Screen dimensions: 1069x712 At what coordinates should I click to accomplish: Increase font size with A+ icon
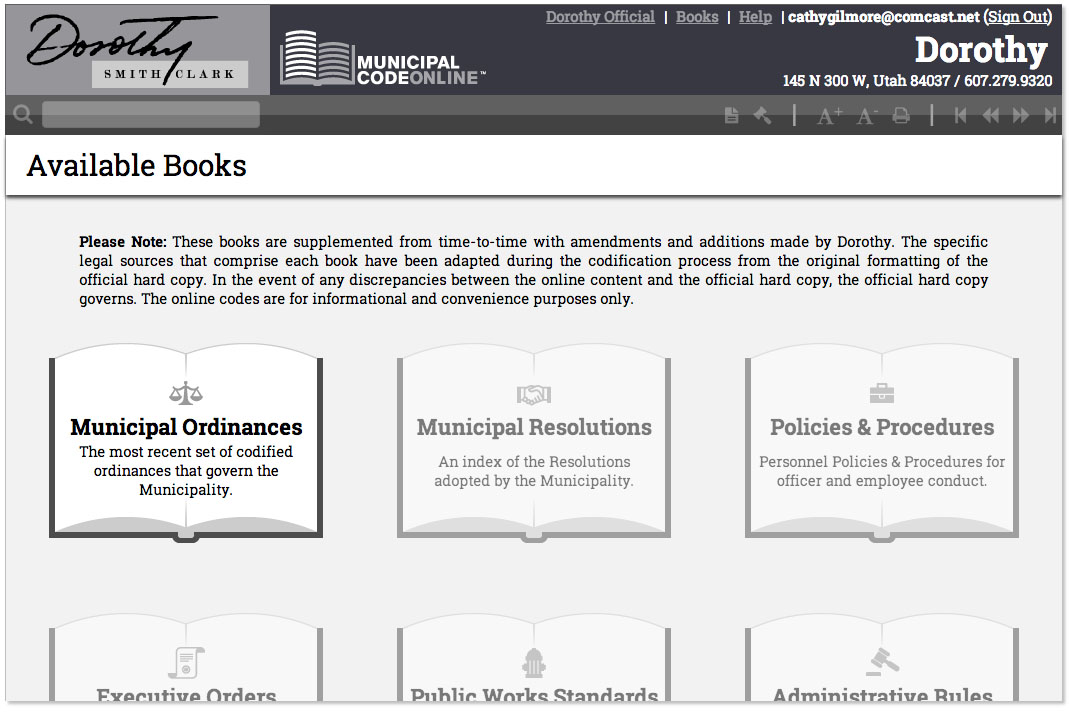point(829,116)
